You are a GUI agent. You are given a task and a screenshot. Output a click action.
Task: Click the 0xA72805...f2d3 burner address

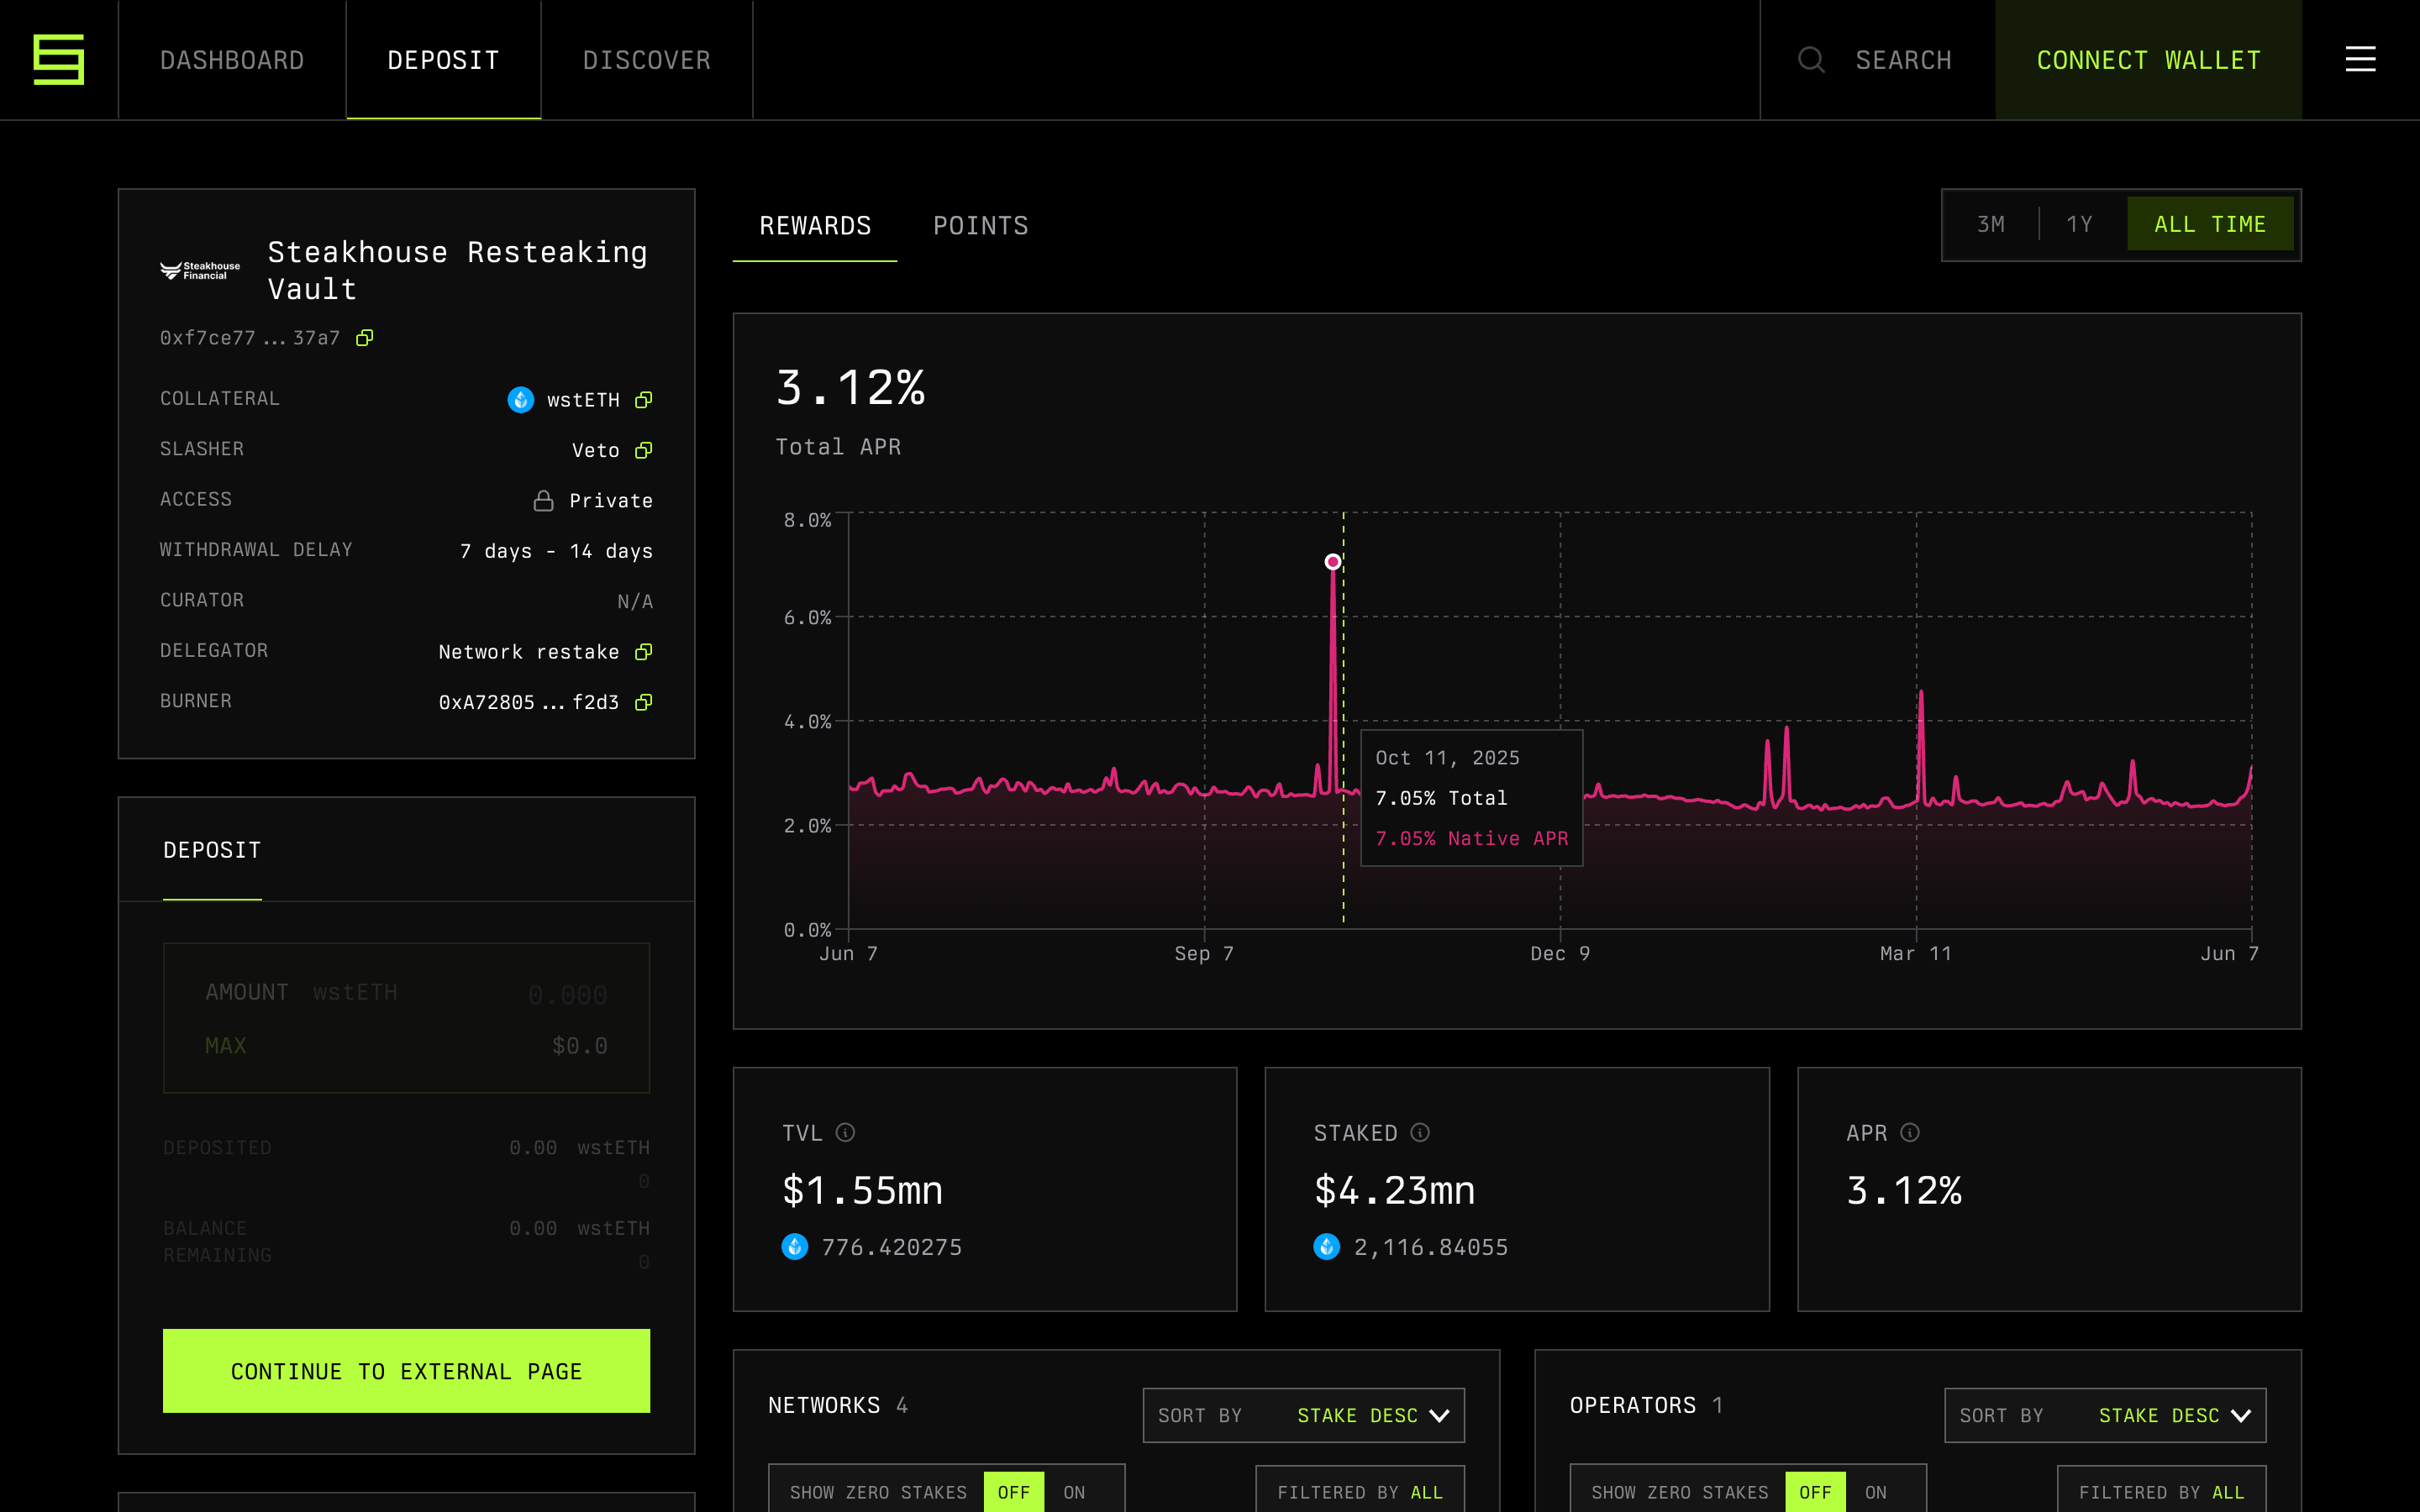click(x=529, y=702)
